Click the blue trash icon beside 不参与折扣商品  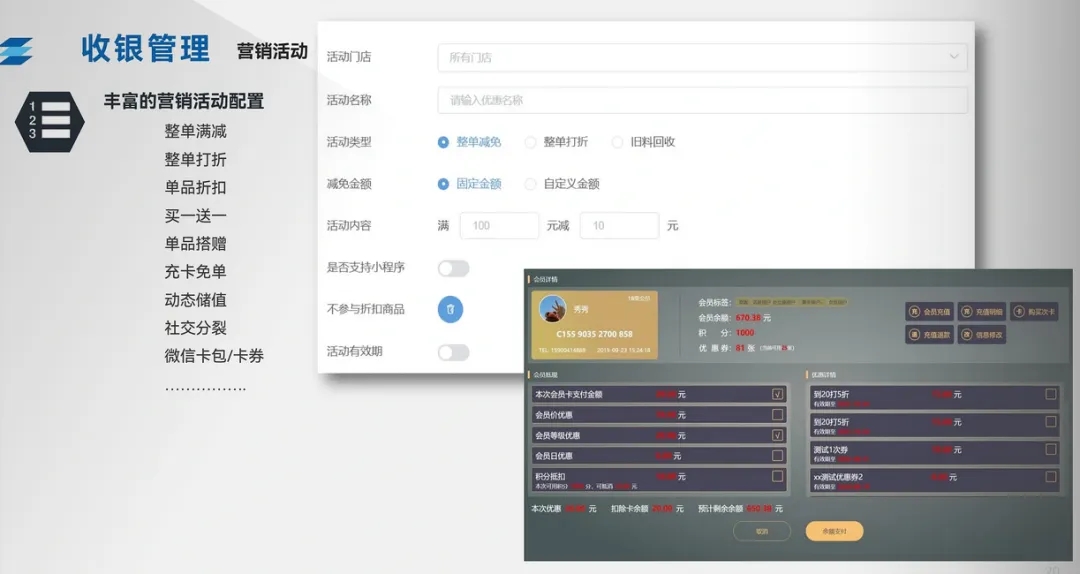pos(450,310)
